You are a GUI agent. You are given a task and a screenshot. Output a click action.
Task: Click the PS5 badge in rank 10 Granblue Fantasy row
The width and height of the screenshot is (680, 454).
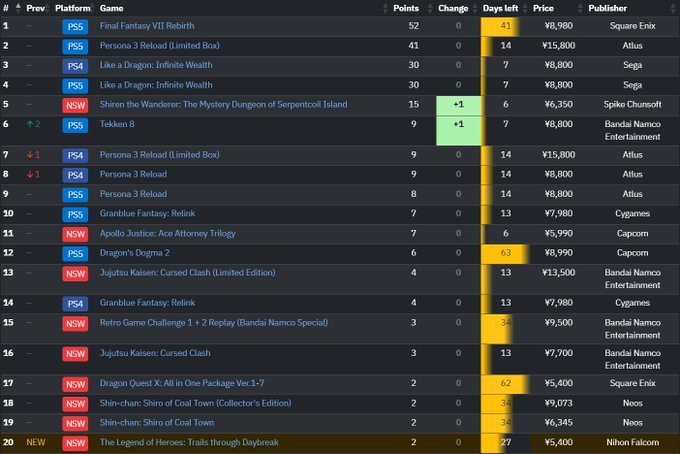click(x=75, y=215)
